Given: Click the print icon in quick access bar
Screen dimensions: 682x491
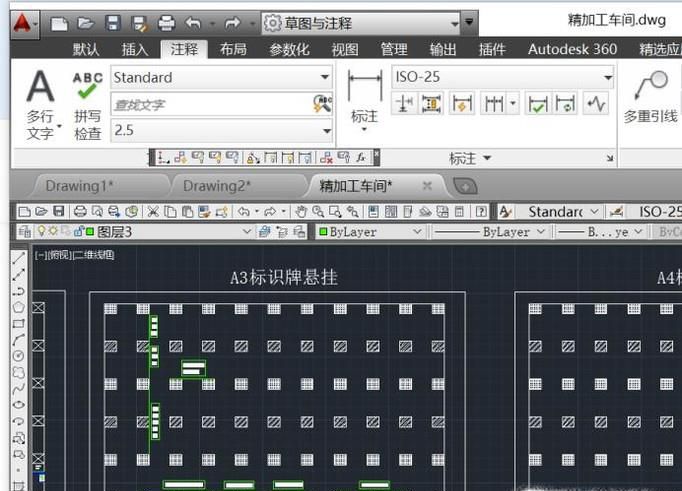Looking at the screenshot, I should pyautogui.click(x=165, y=23).
